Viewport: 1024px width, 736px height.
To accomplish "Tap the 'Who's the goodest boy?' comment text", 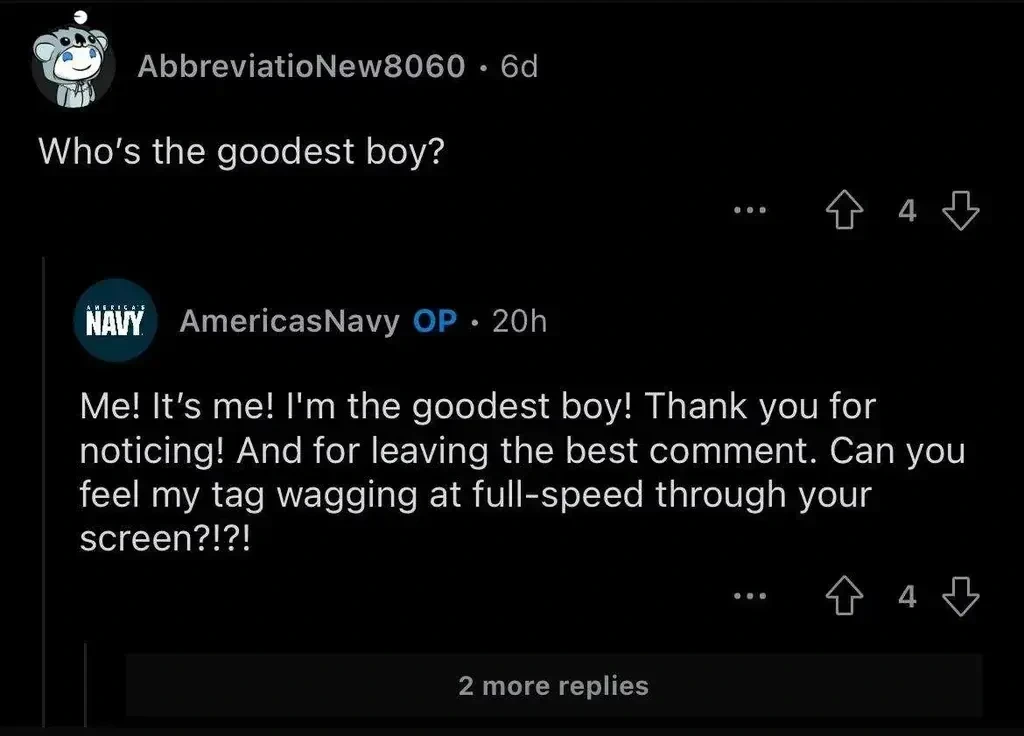I will (240, 152).
